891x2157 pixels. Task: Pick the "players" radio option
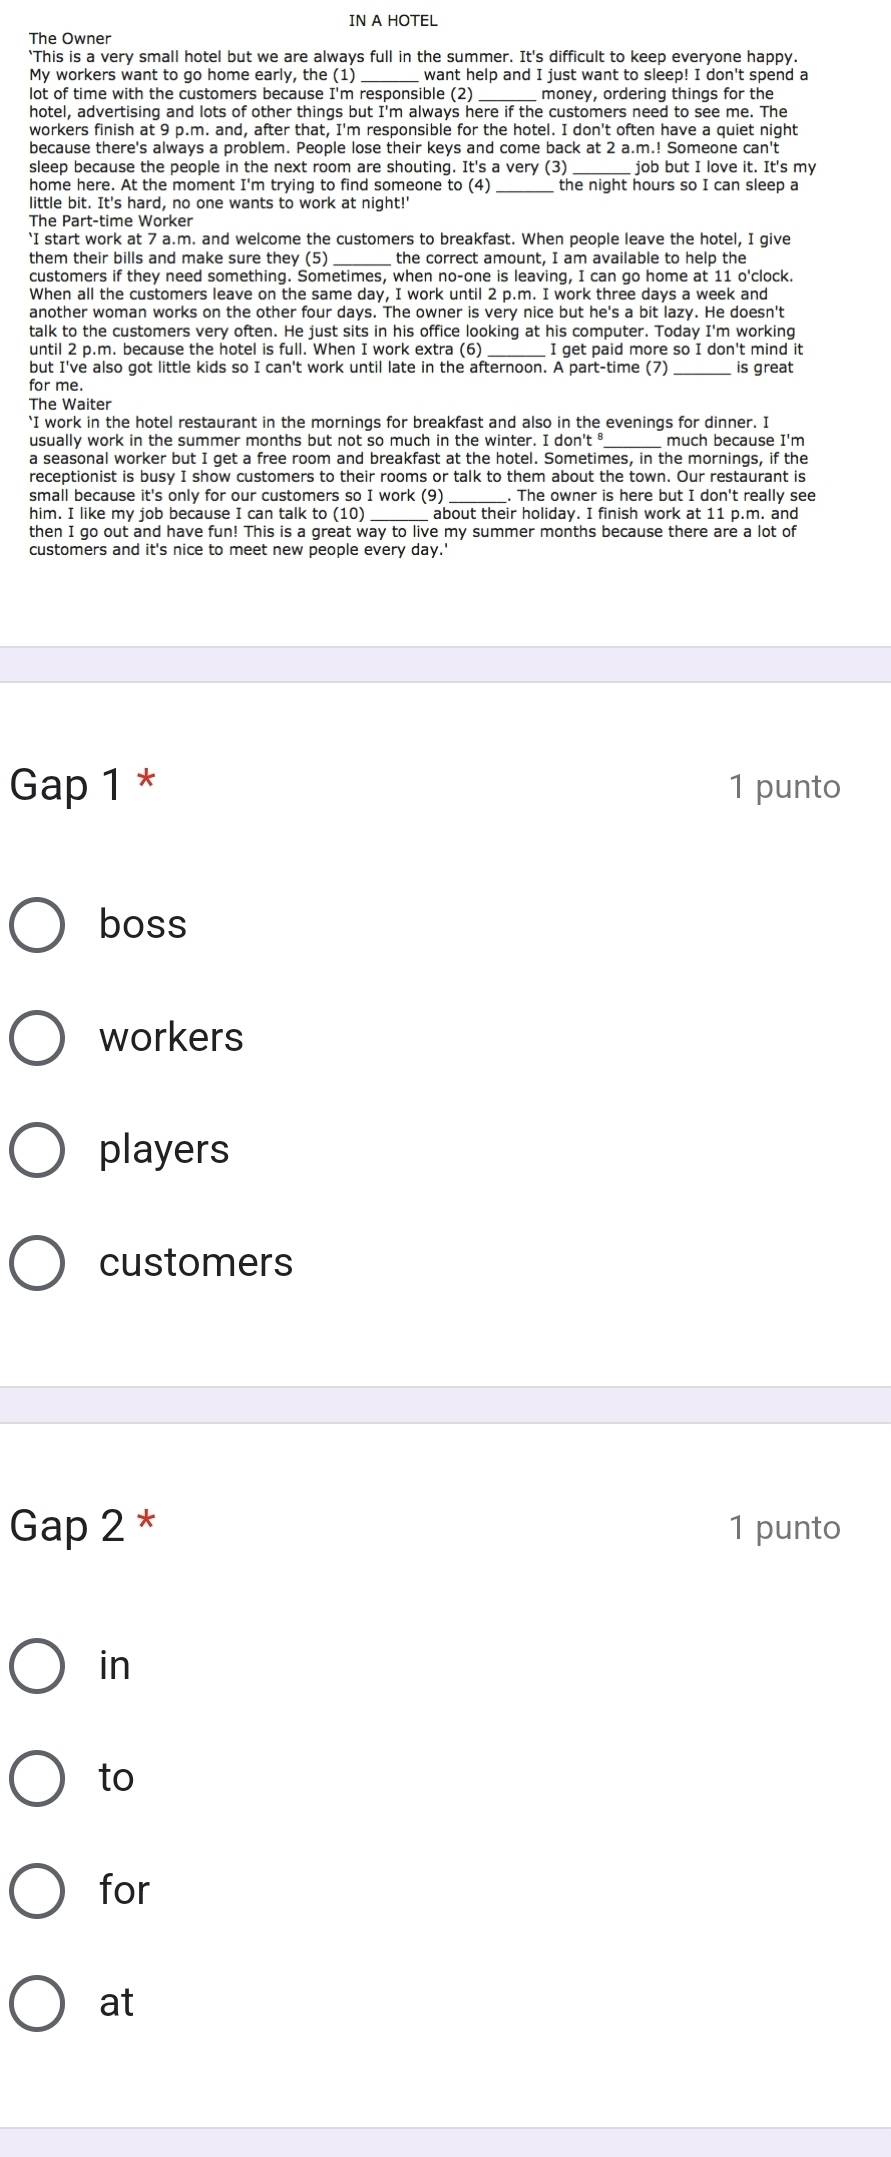38,1151
